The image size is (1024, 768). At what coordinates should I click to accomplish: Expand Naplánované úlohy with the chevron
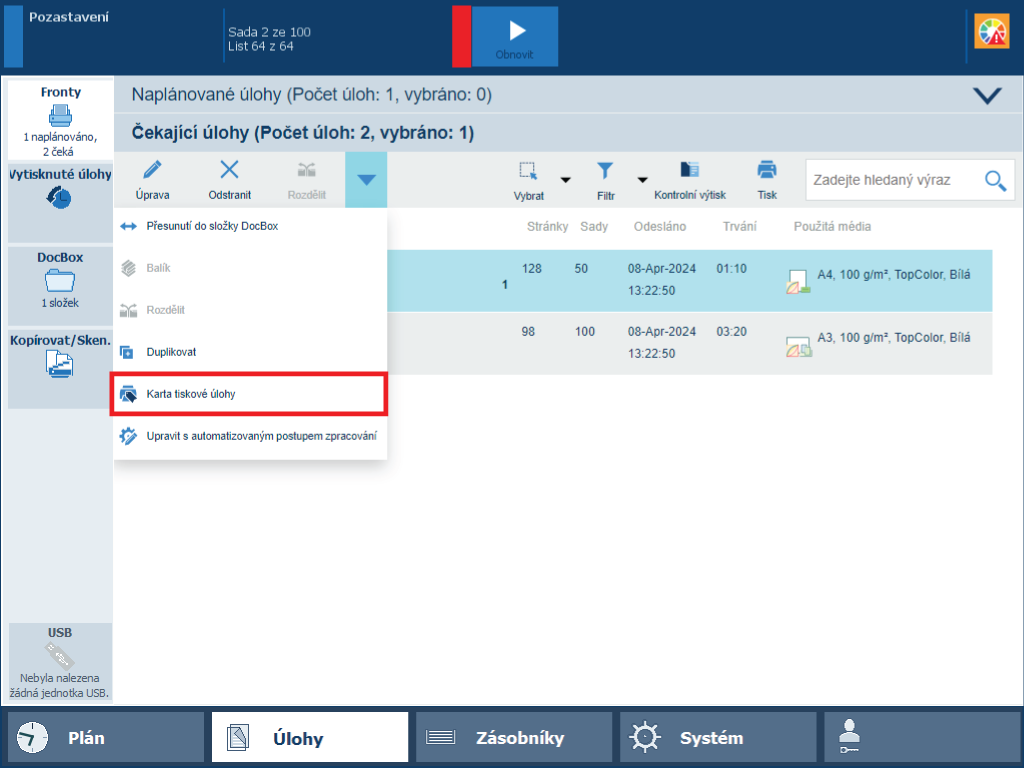click(x=987, y=95)
